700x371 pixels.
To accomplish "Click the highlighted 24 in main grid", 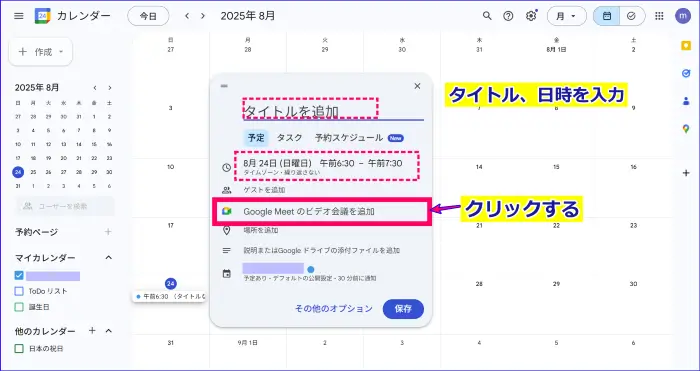I will [171, 283].
